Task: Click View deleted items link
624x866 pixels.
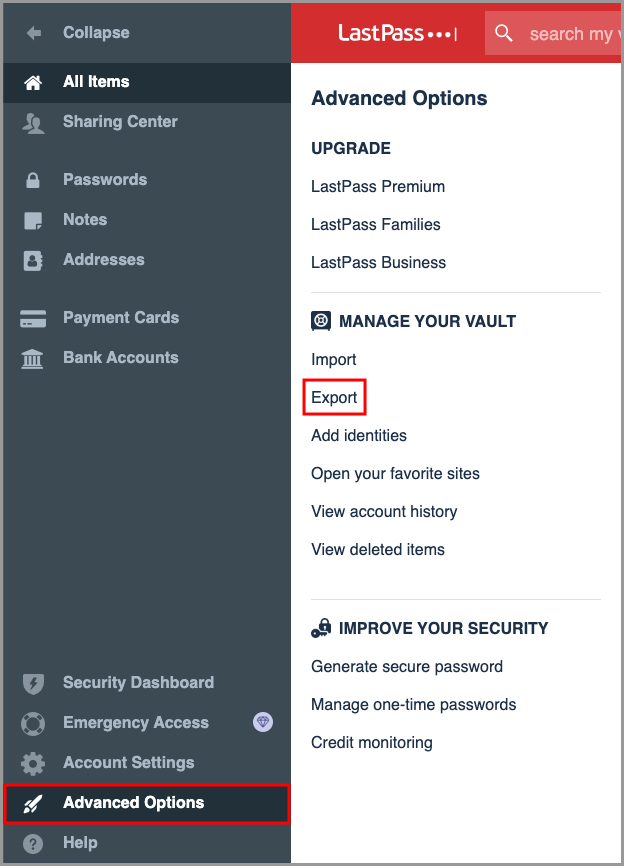Action: click(378, 550)
